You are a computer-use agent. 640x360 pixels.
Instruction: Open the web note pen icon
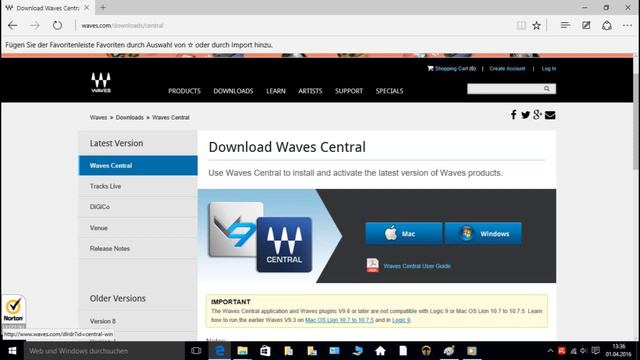pyautogui.click(x=586, y=25)
